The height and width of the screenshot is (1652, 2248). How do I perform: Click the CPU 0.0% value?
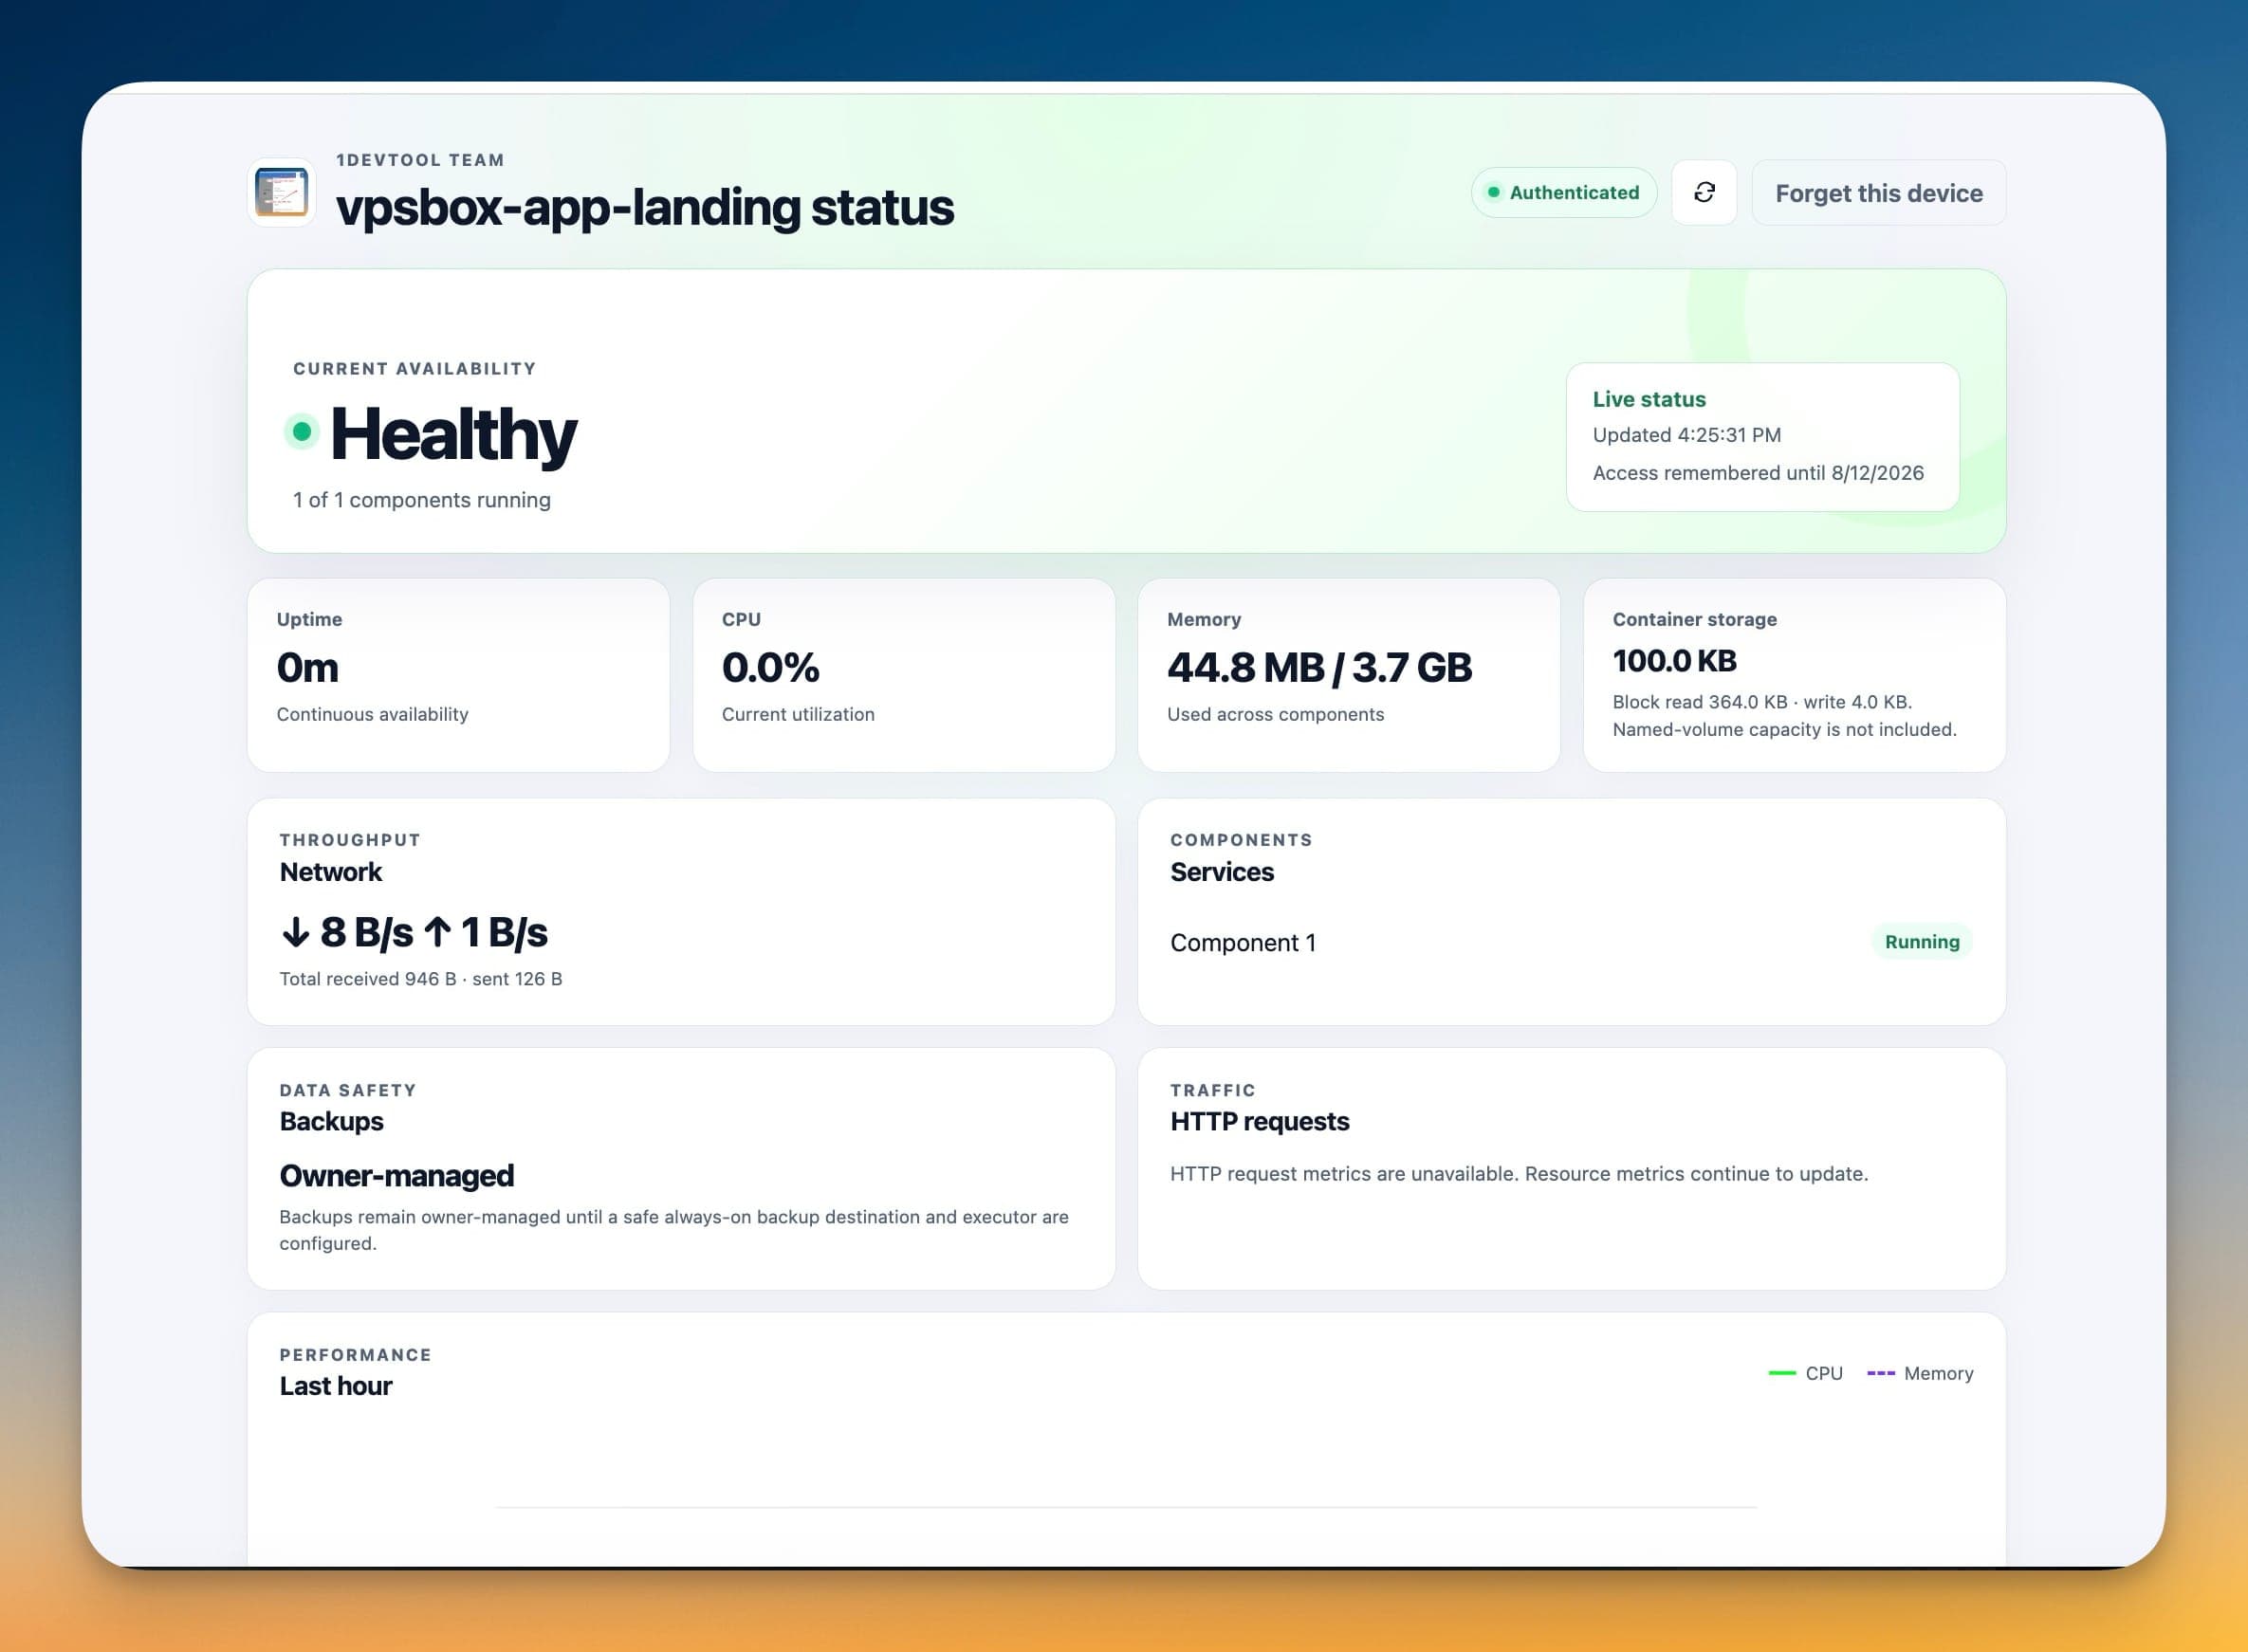tap(770, 667)
